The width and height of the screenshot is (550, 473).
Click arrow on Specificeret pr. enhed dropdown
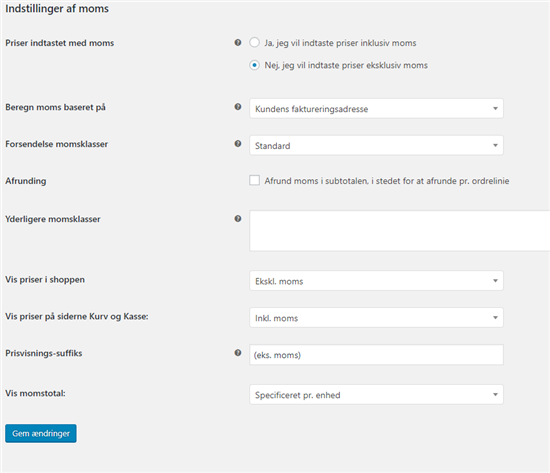495,395
